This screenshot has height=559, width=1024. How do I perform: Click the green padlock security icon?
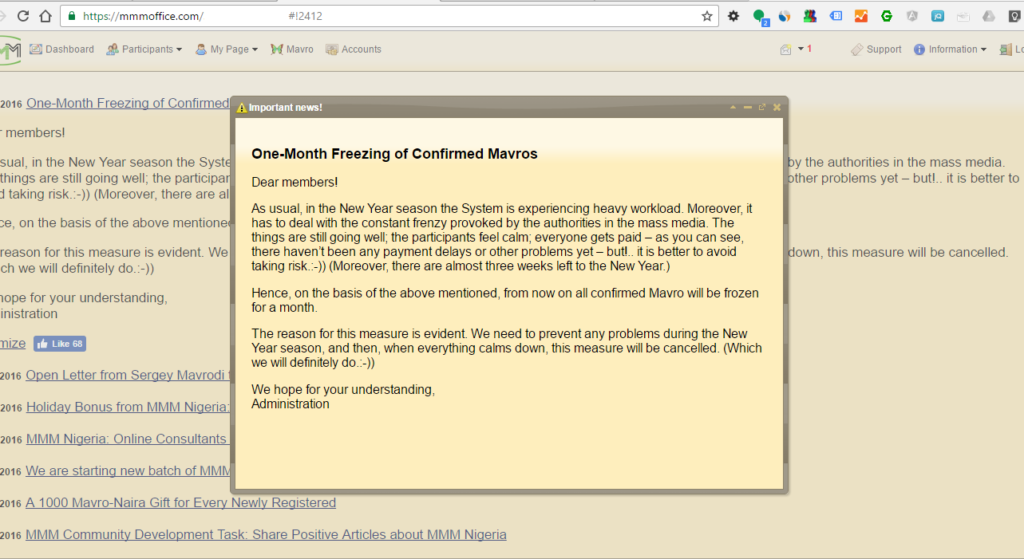[72, 16]
